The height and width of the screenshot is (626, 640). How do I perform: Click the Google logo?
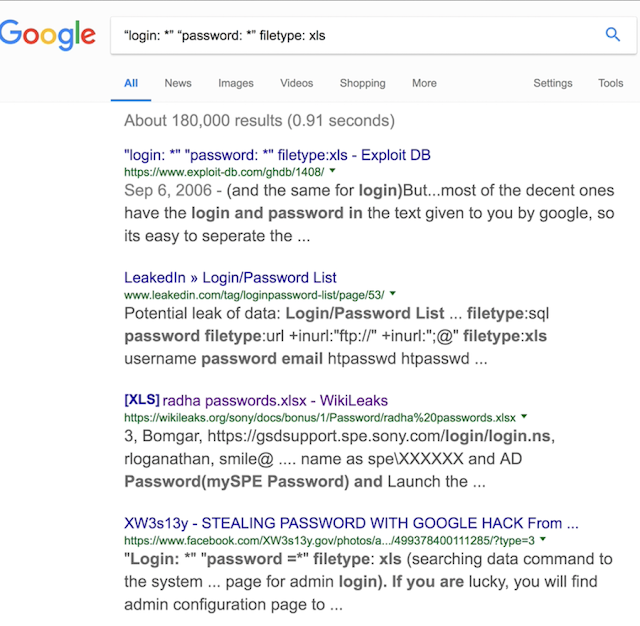48,36
